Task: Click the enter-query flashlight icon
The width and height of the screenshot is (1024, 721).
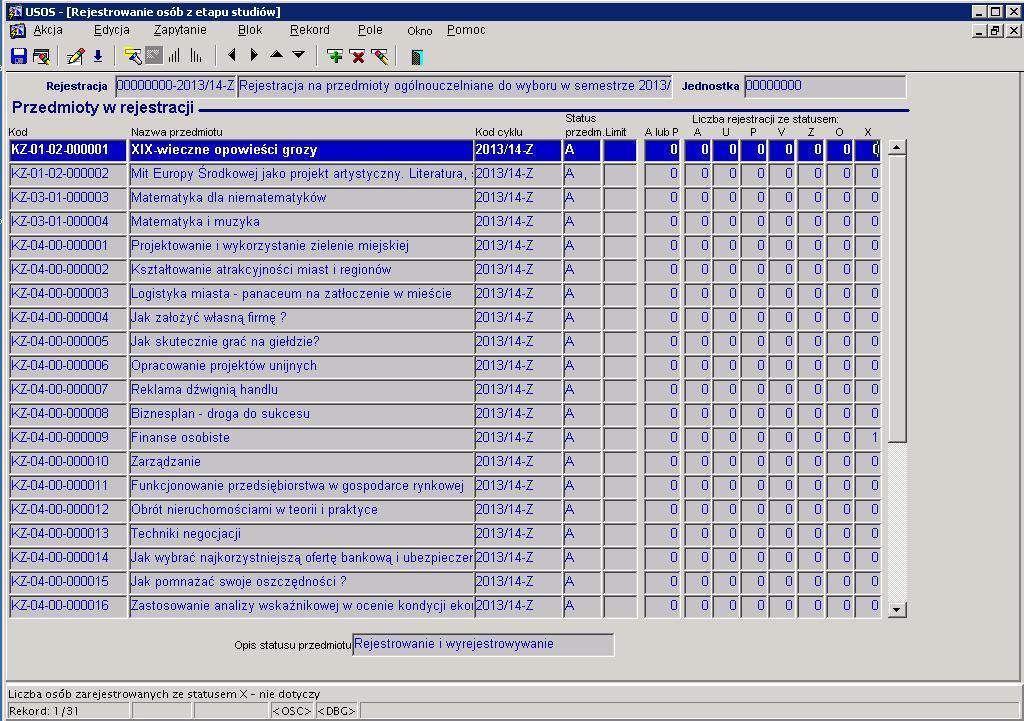Action: (133, 56)
